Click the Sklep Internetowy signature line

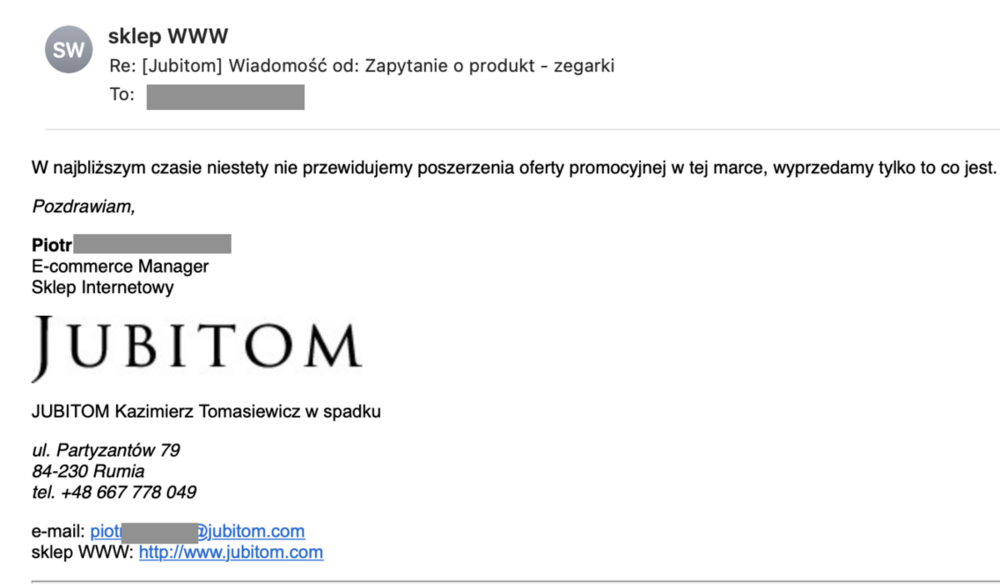pos(103,287)
